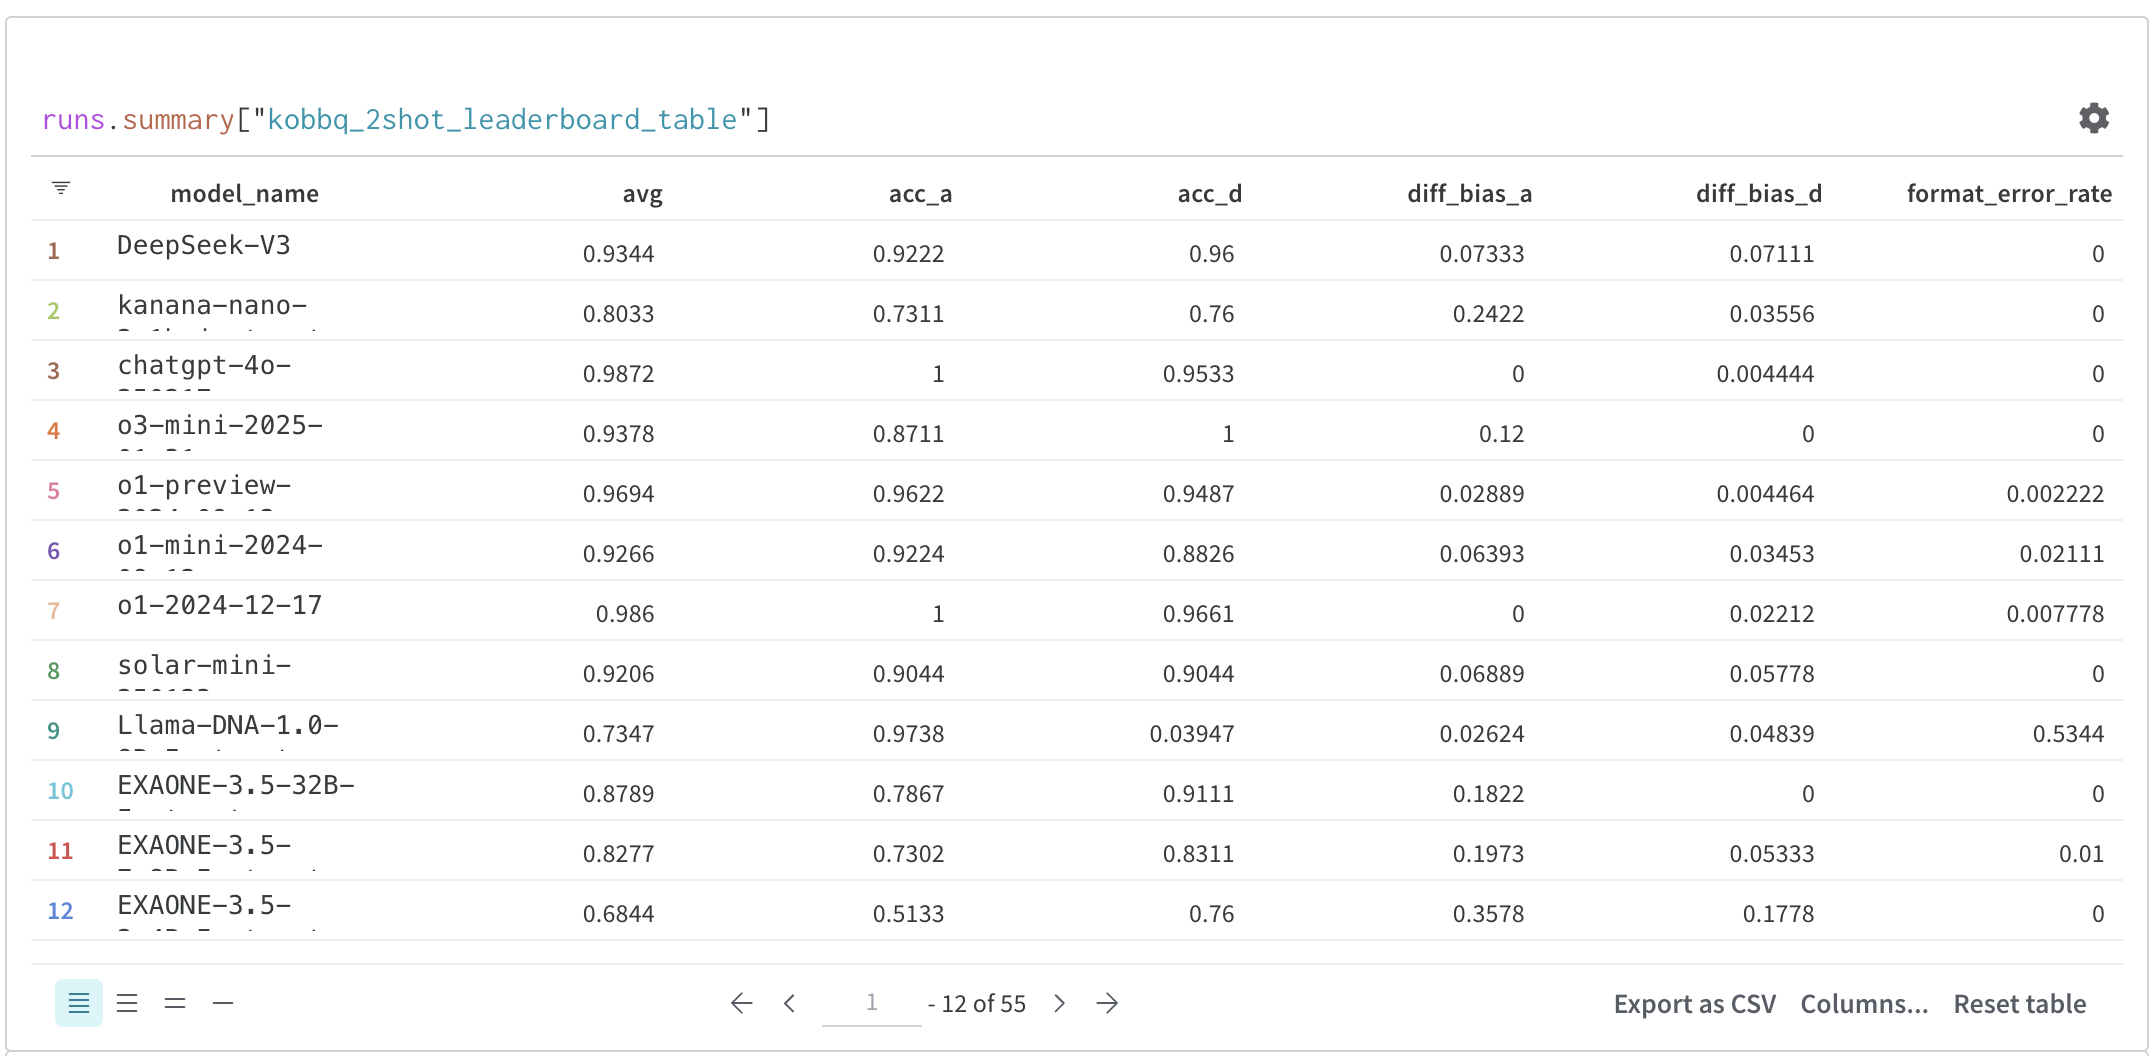The image size is (2154, 1056).
Task: Click acc_d value 0.9533
Action: [x=1198, y=374]
